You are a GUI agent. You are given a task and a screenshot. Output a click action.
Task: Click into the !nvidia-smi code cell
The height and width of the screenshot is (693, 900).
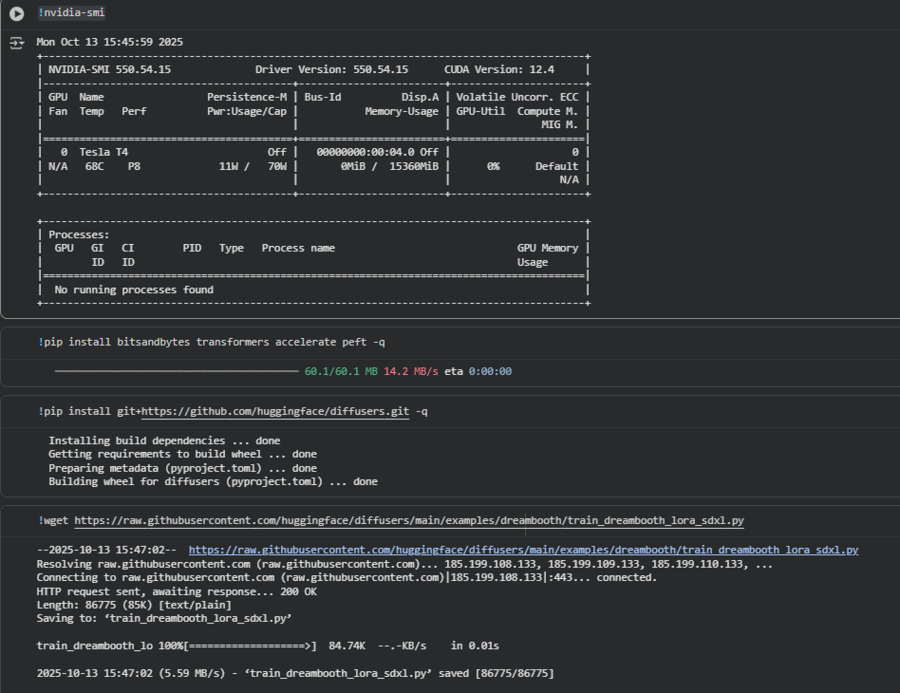pyautogui.click(x=72, y=13)
